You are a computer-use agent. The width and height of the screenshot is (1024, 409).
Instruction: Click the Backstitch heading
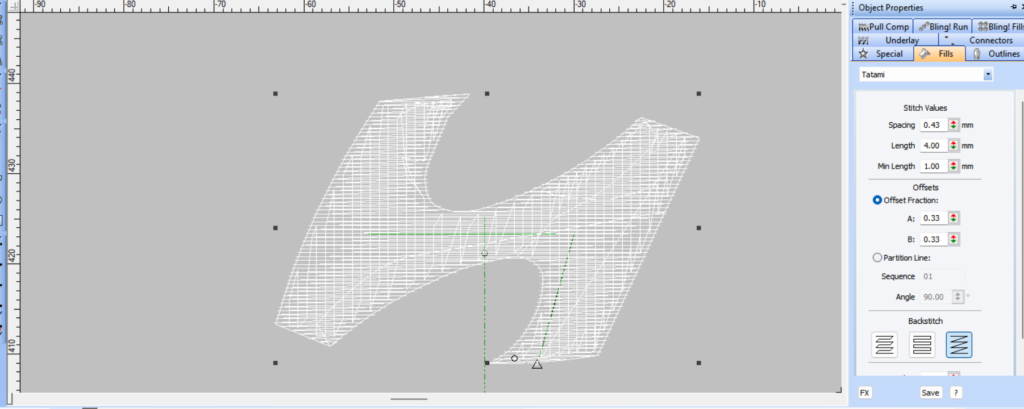(925, 321)
